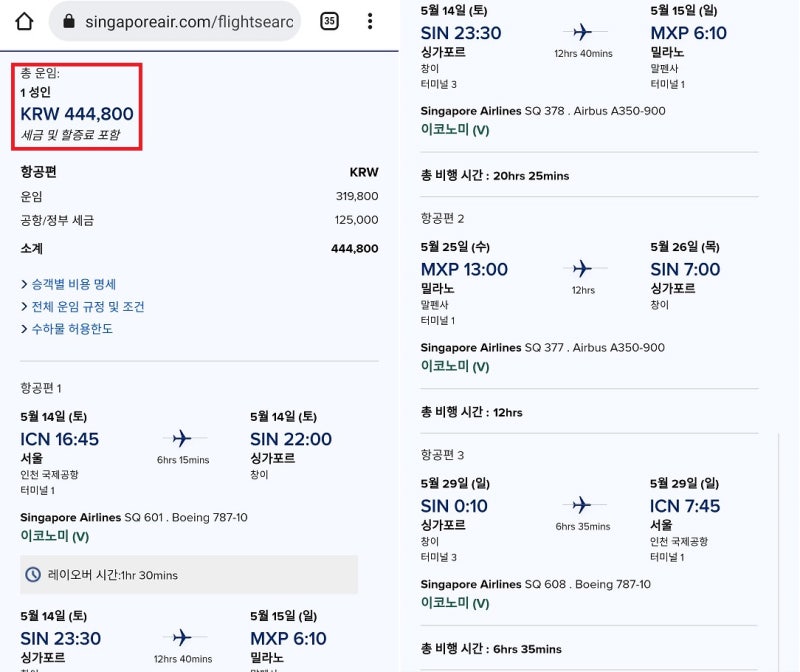
Task: Open the browser three-dot menu
Action: (370, 21)
